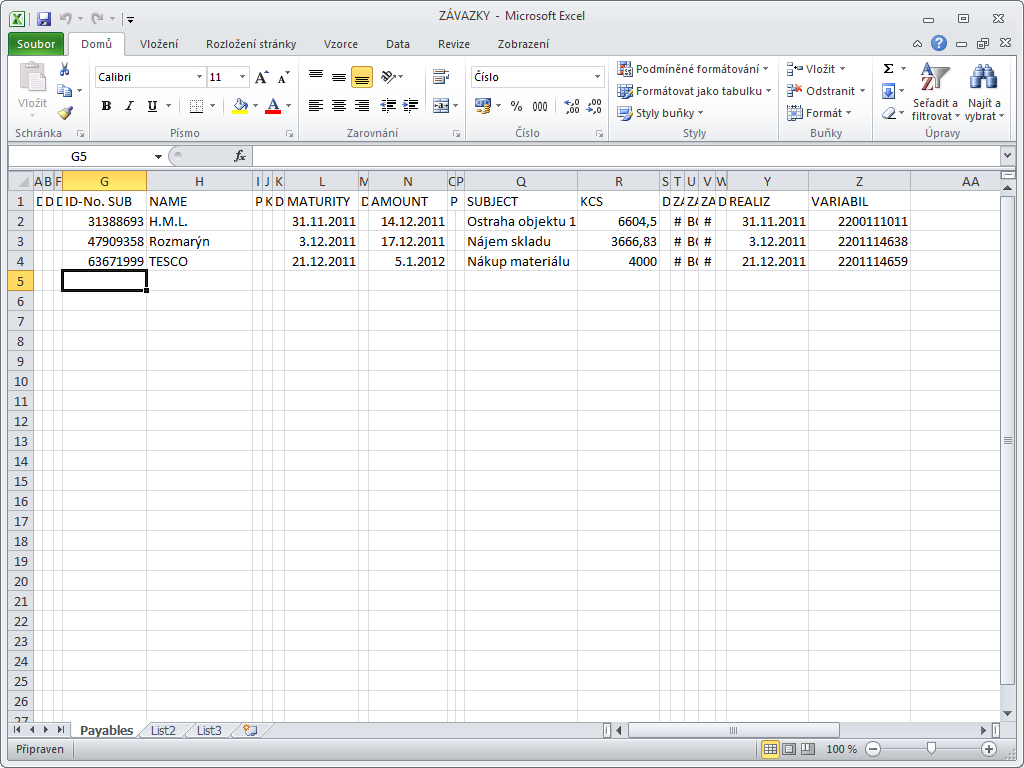Open the Soubor tab
1024x768 pixels.
(36, 44)
